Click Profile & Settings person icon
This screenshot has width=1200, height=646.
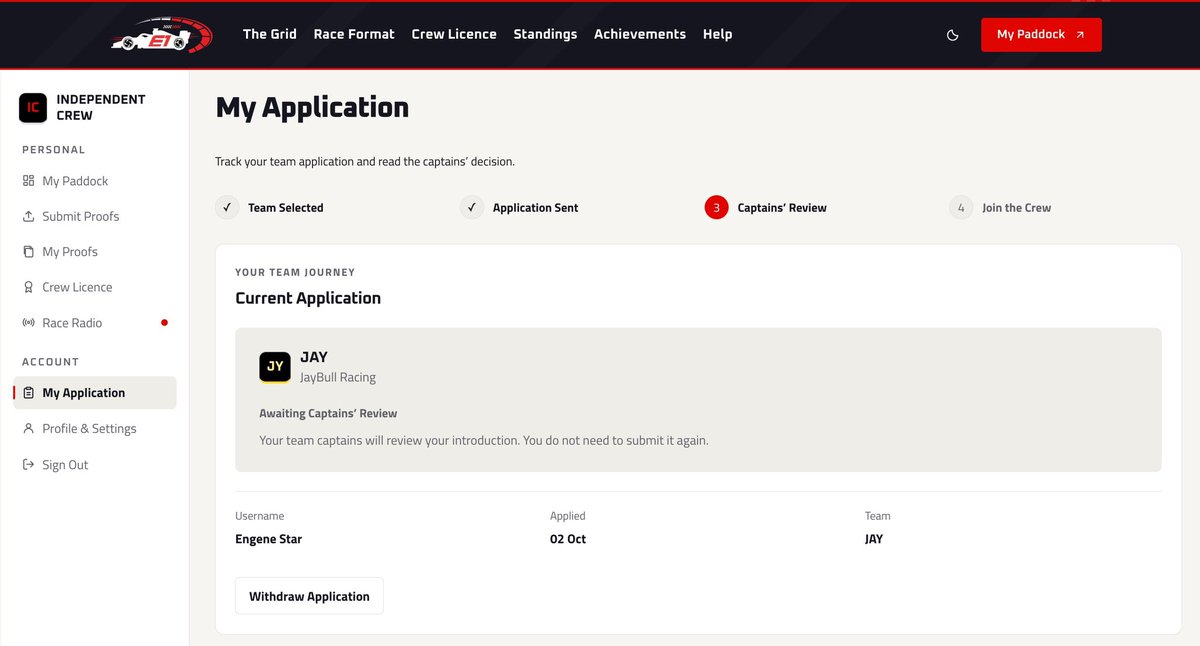[x=28, y=429]
